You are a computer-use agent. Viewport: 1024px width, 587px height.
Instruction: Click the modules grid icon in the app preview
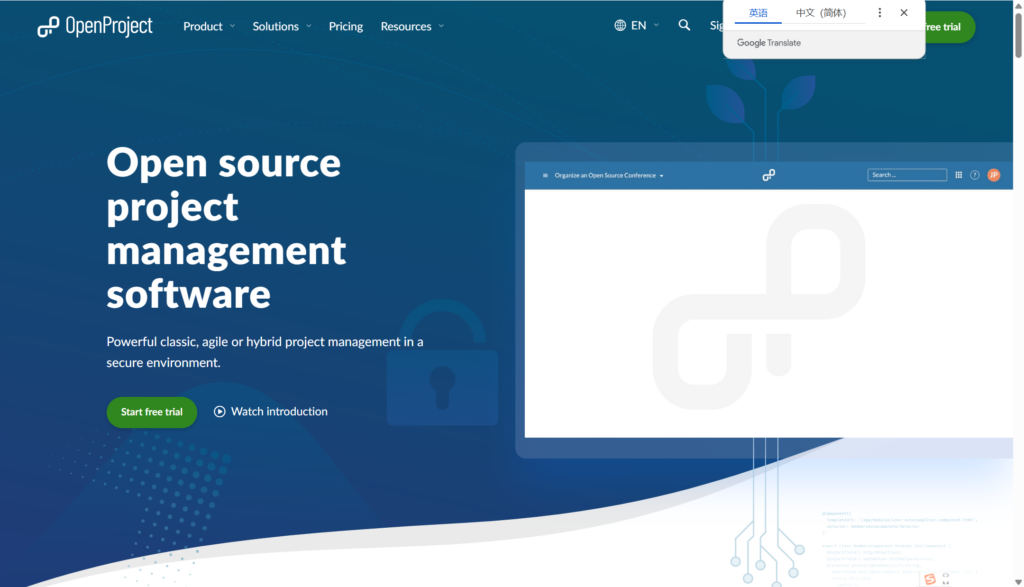(x=958, y=174)
